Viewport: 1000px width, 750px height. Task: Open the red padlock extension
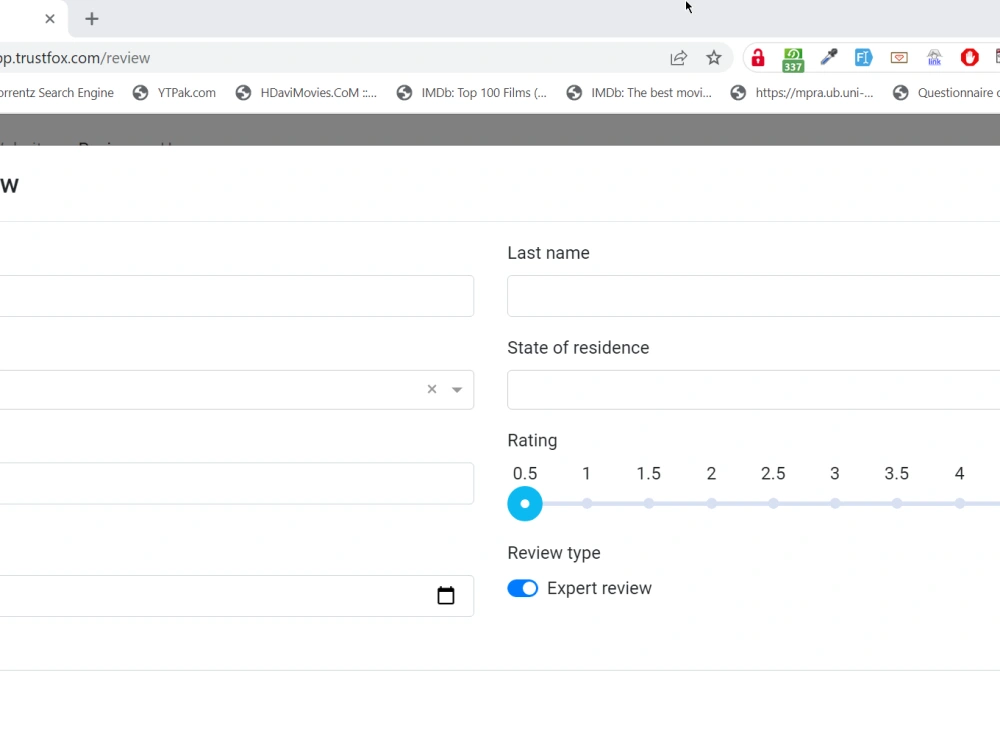click(757, 58)
